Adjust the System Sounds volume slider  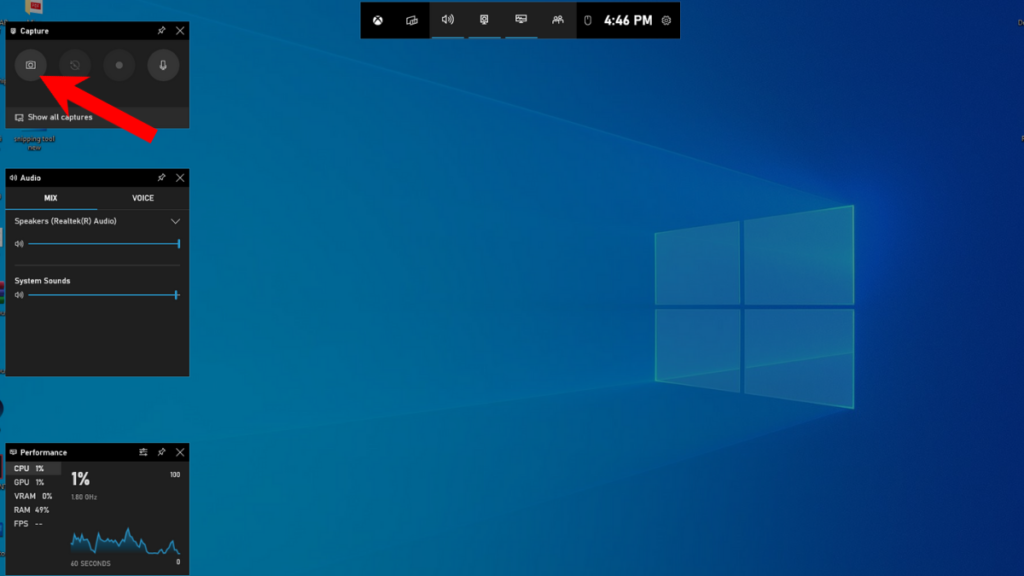104,295
